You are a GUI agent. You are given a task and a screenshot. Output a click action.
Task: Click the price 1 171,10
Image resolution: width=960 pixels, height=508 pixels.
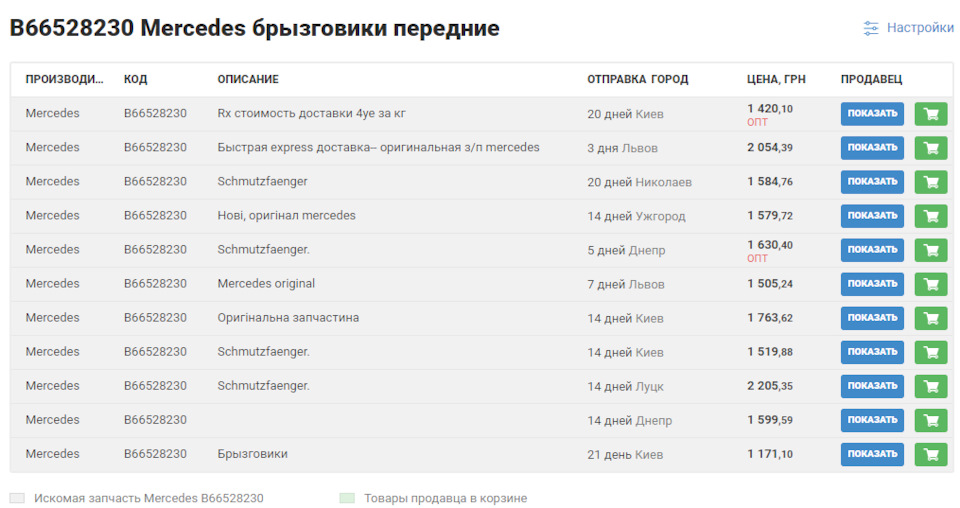click(770, 454)
